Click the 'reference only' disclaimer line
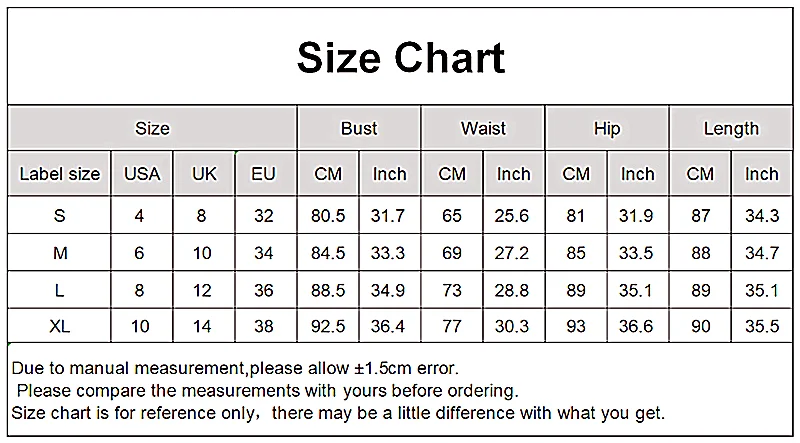Image resolution: width=800 pixels, height=443 pixels. click(338, 412)
